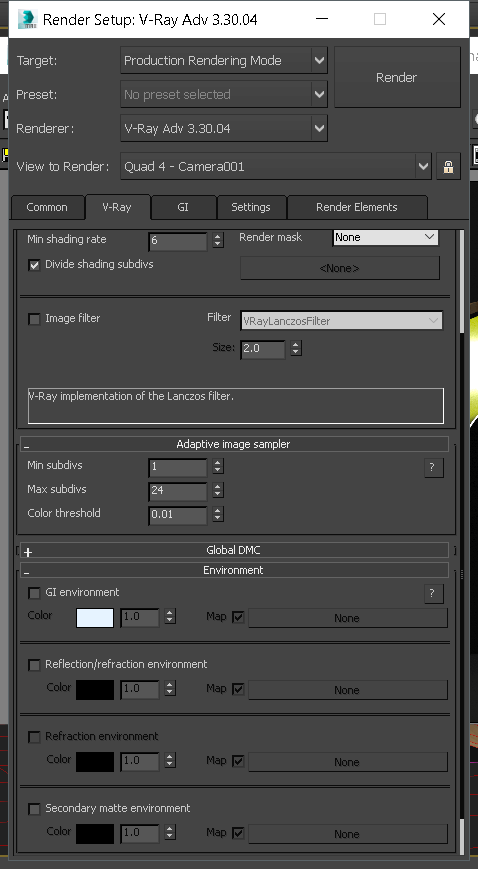Image resolution: width=478 pixels, height=869 pixels.
Task: Open the image Filter type dropdown
Action: pyautogui.click(x=341, y=320)
